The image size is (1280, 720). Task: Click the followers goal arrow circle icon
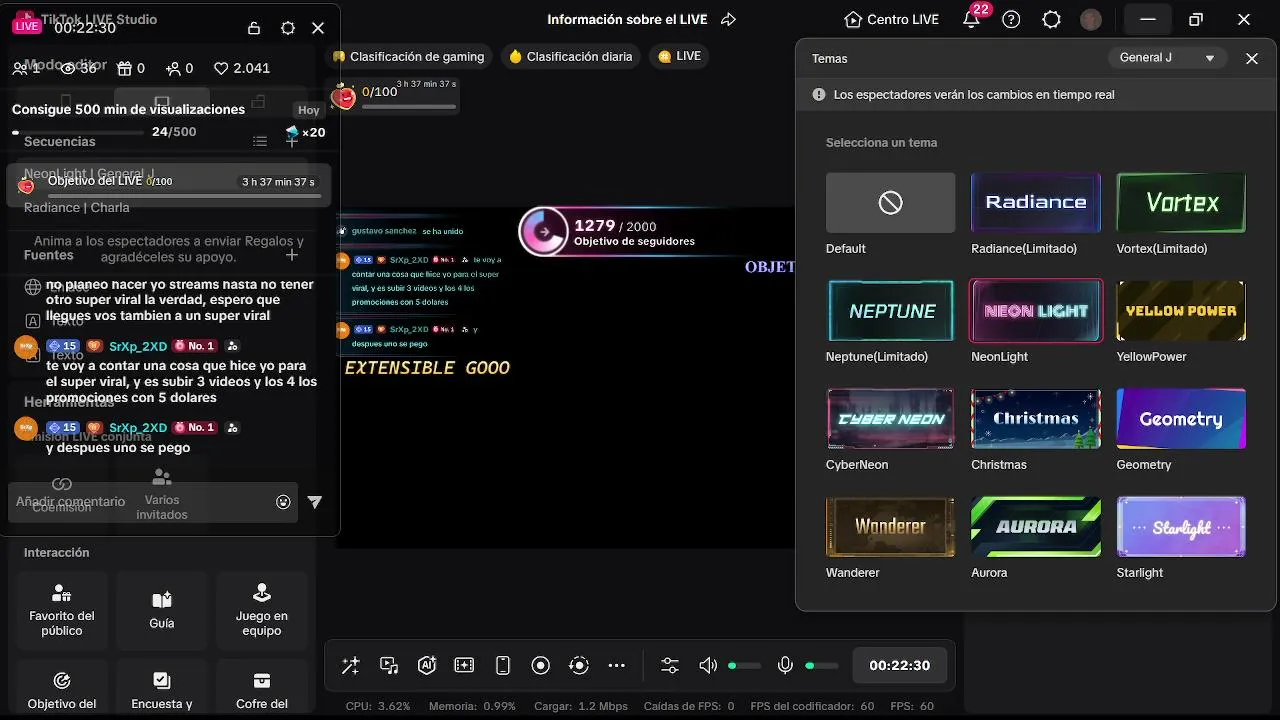[544, 232]
